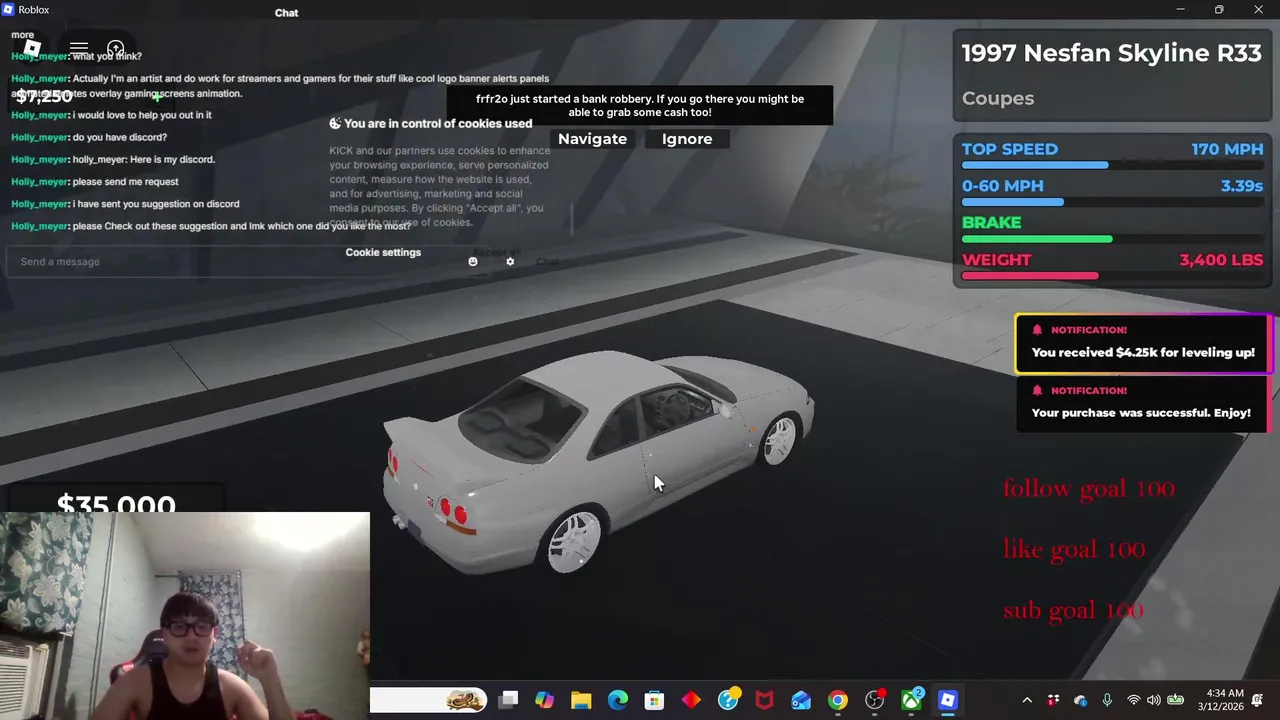Open the Wi-Fi network tray icon
The image size is (1280, 720).
[x=1133, y=700]
